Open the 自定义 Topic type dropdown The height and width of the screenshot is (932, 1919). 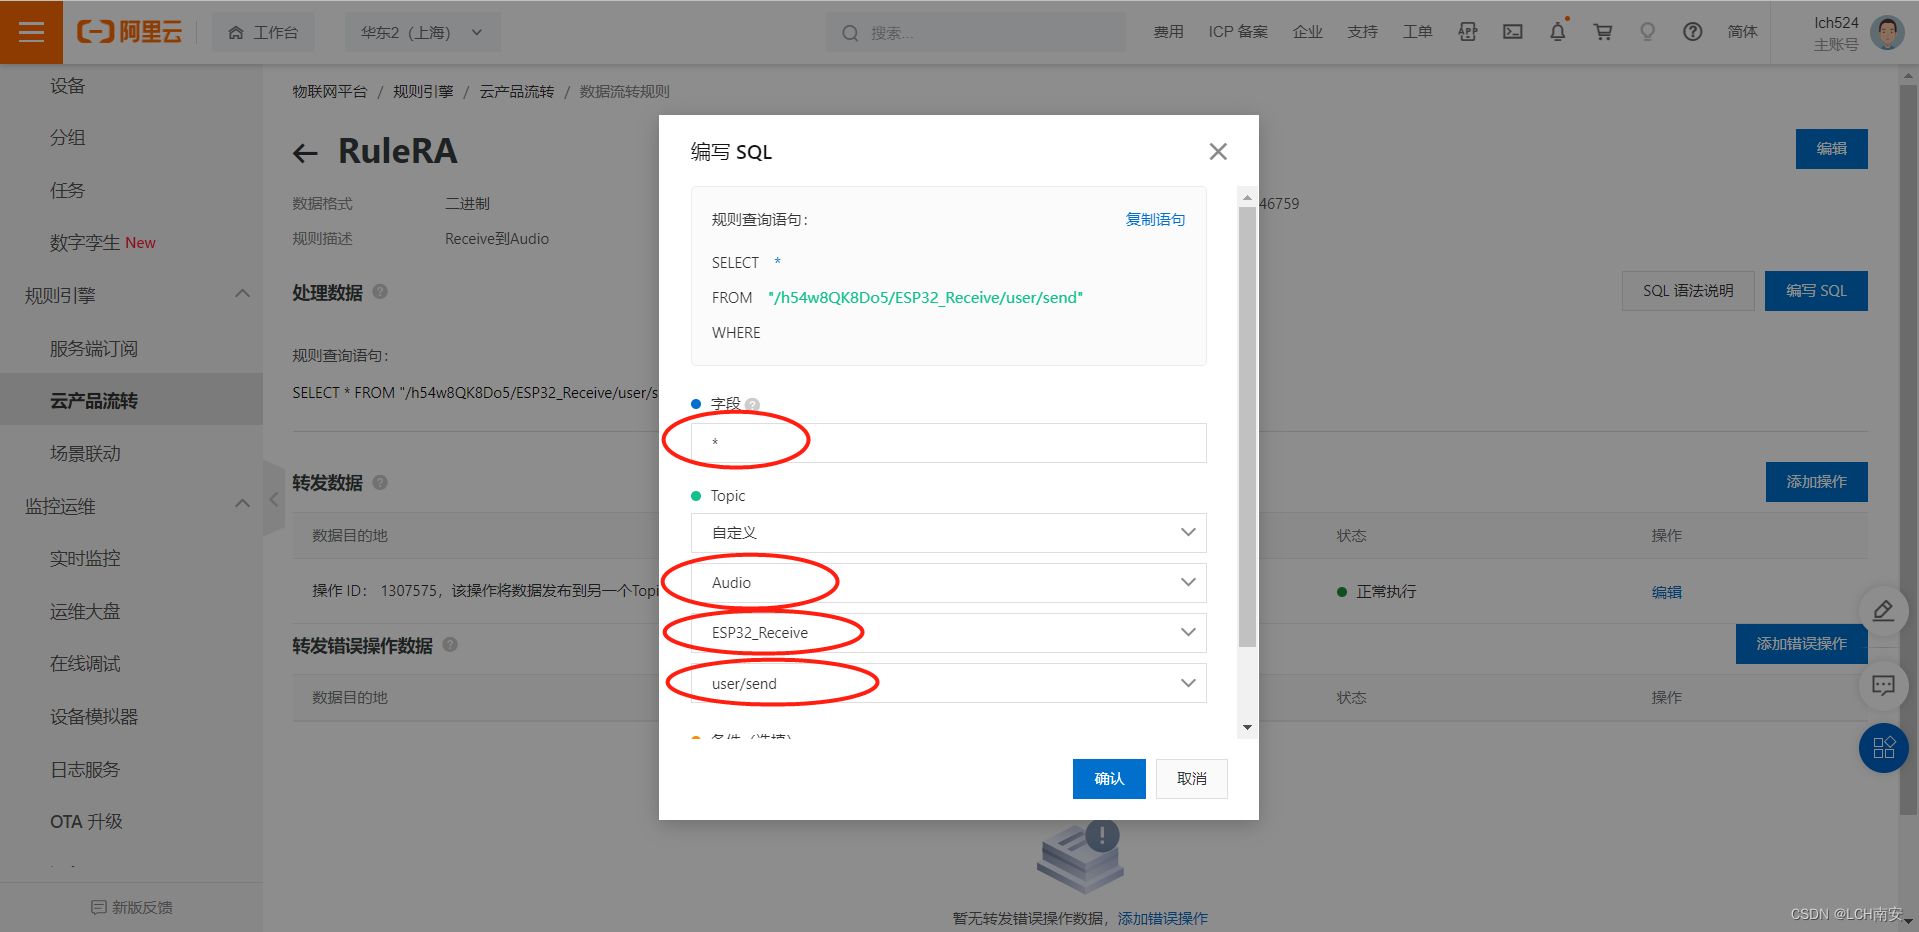(x=949, y=533)
